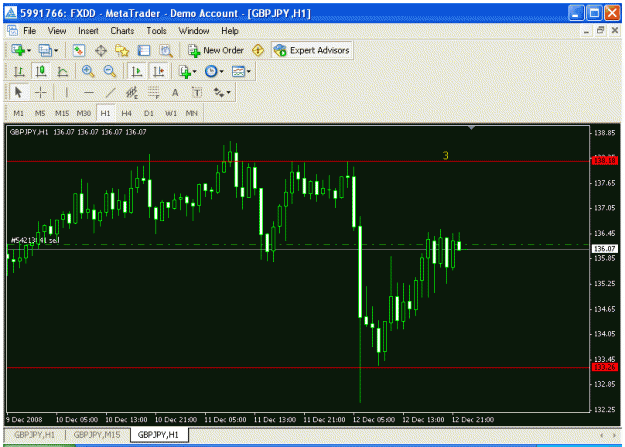Viewport: 625px width, 447px height.
Task: Switch to first GBPJPY,H1 chart tab
Action: click(34, 435)
